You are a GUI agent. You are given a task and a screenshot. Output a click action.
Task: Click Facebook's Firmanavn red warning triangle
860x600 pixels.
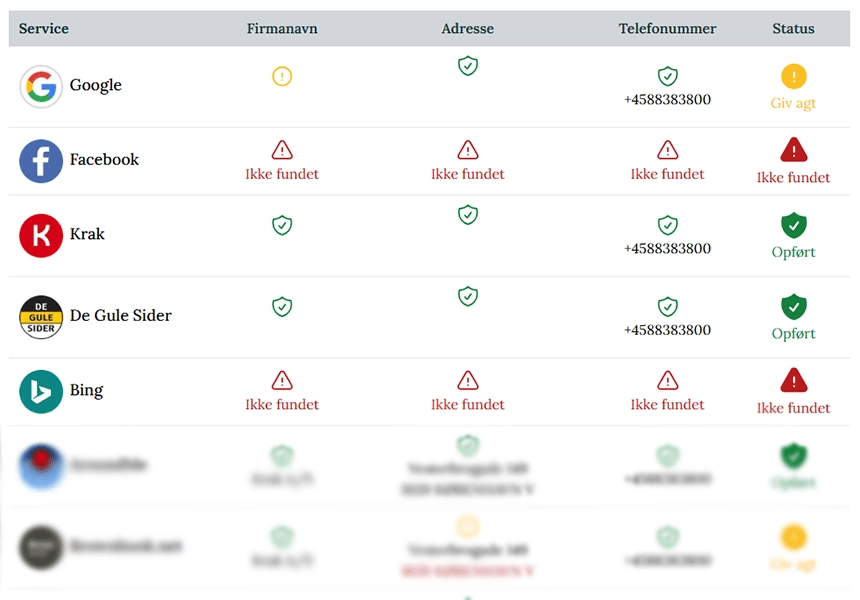coord(282,150)
